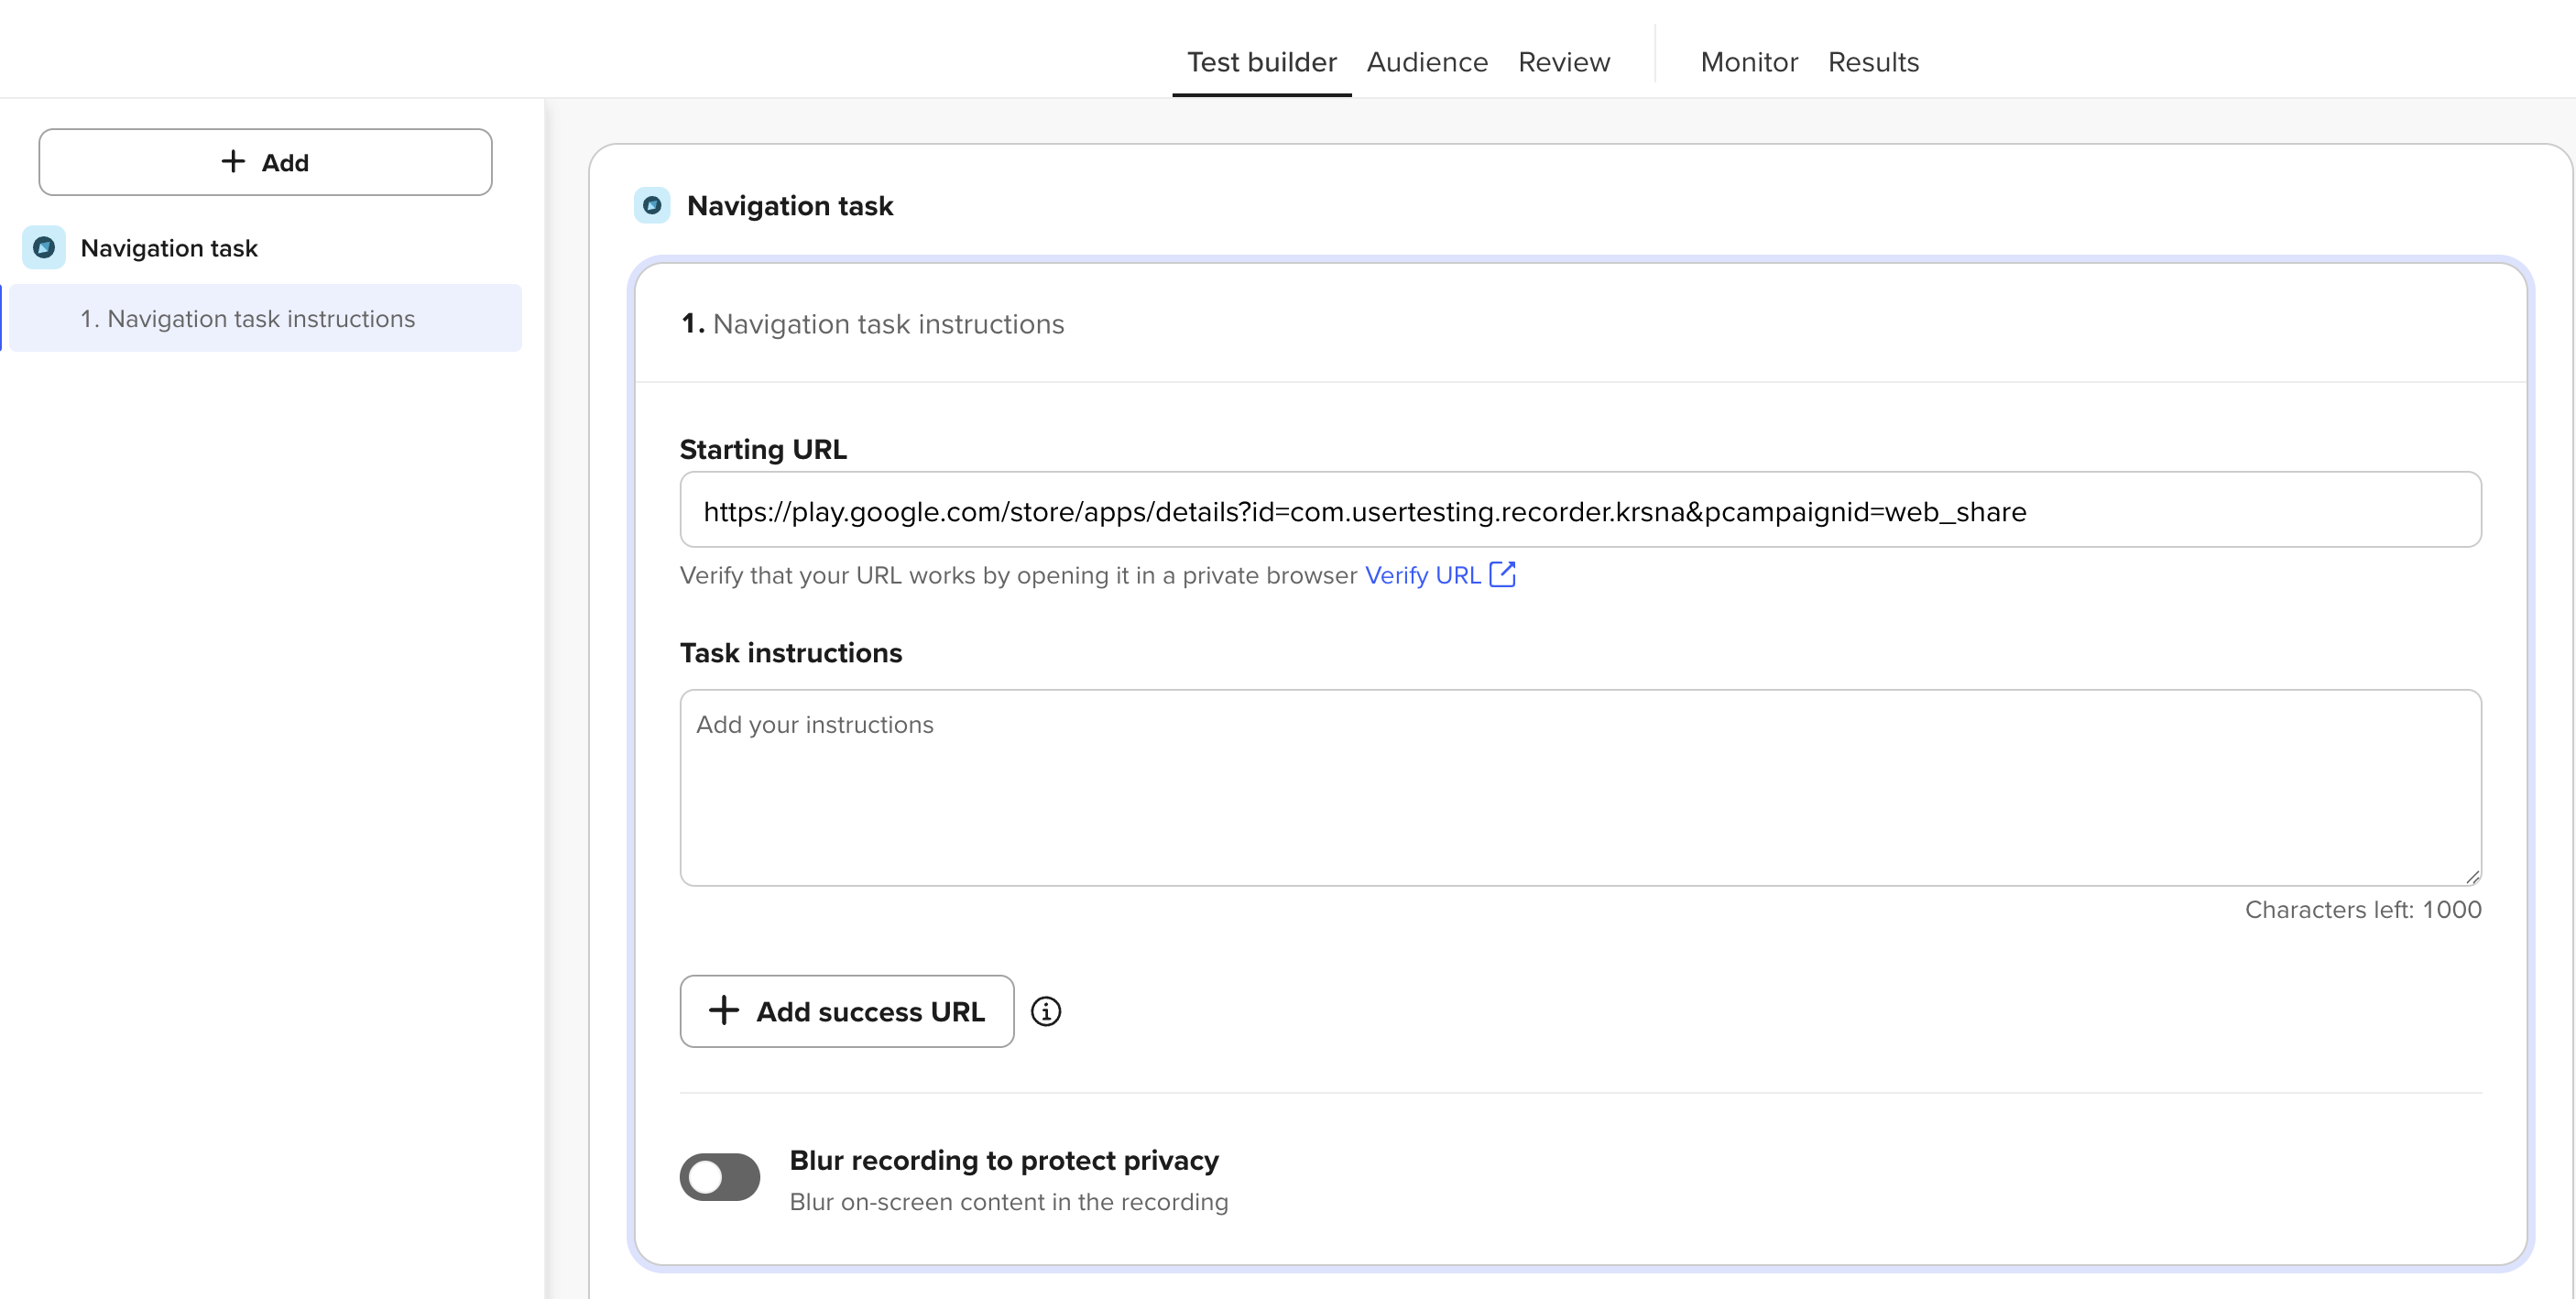Click the Navigation task compass icon in sidebar
The image size is (2576, 1299).
point(44,247)
